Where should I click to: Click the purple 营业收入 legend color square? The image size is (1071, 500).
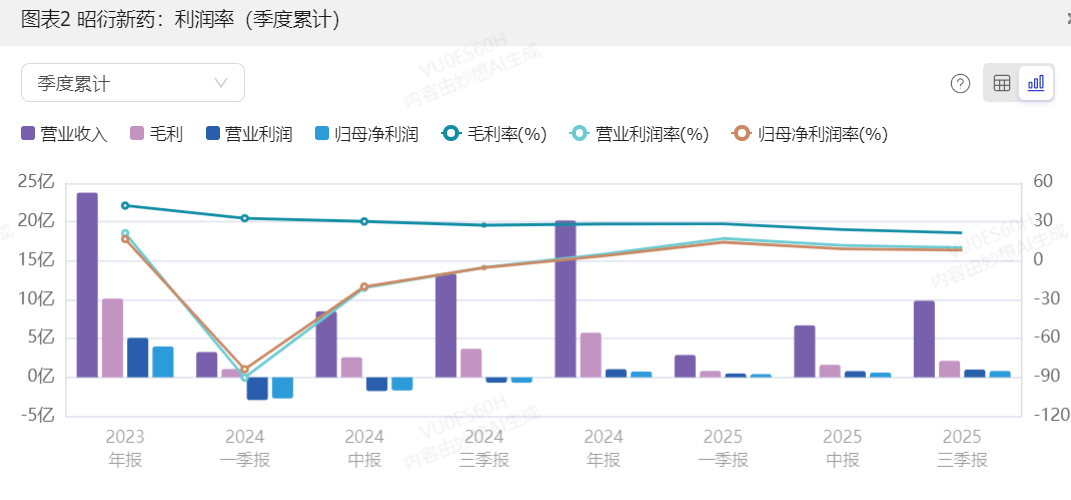coord(28,133)
